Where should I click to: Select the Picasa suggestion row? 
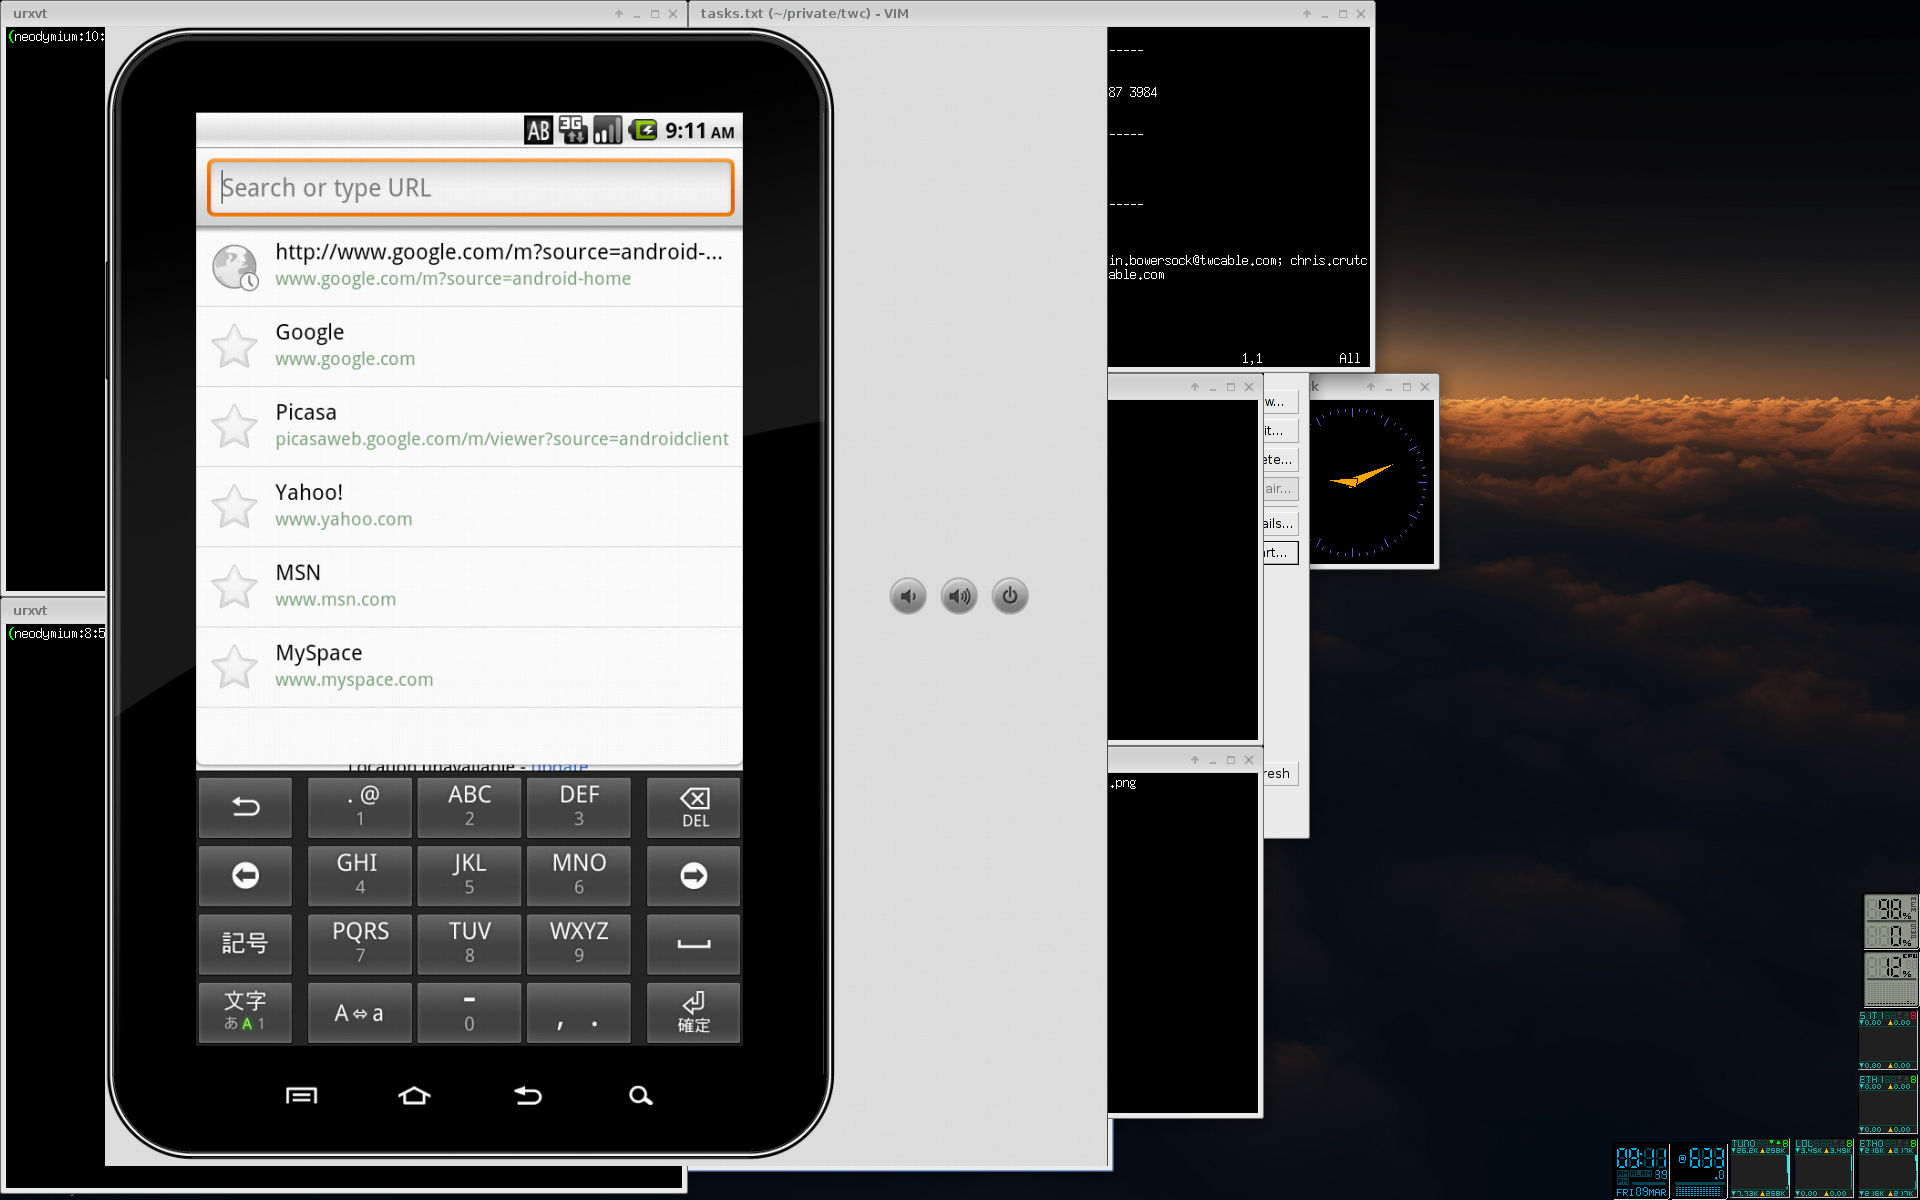click(469, 426)
